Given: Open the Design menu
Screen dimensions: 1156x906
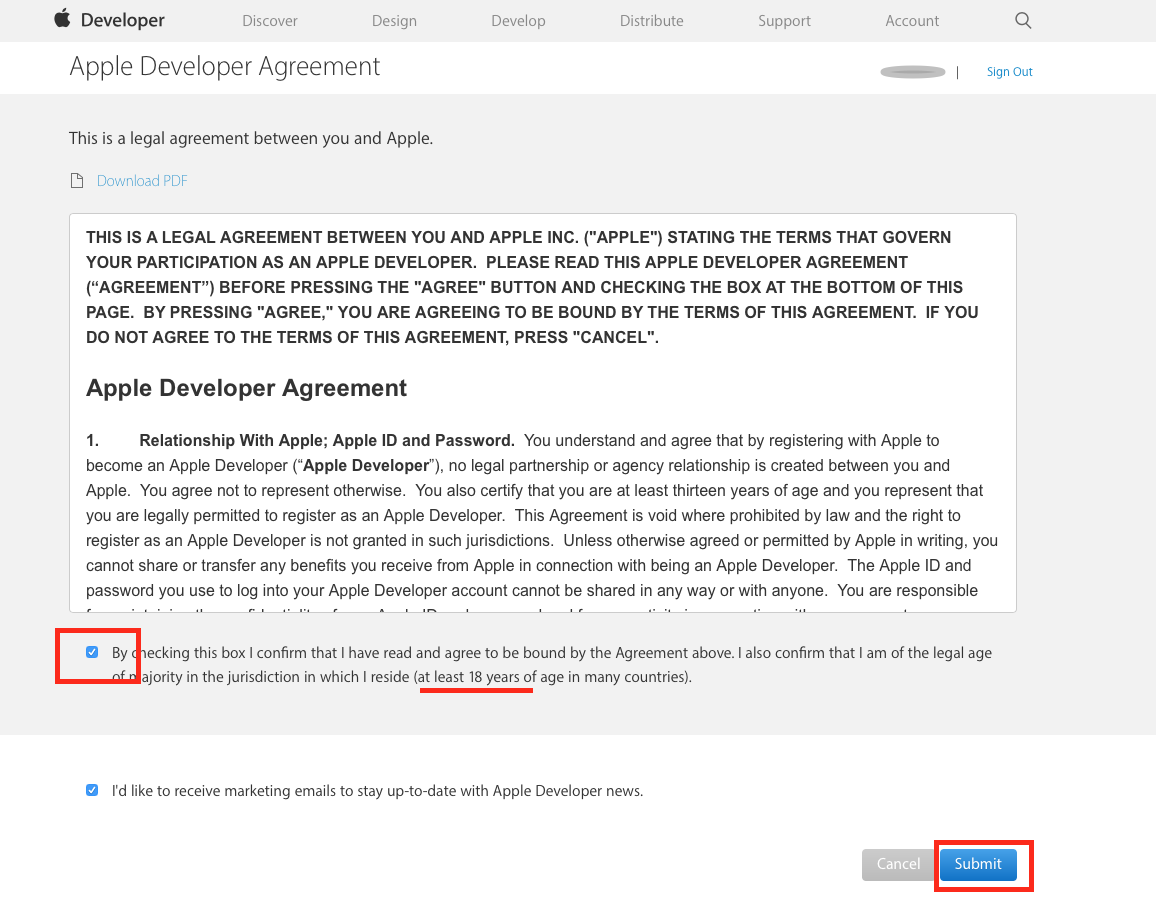Looking at the screenshot, I should point(394,21).
